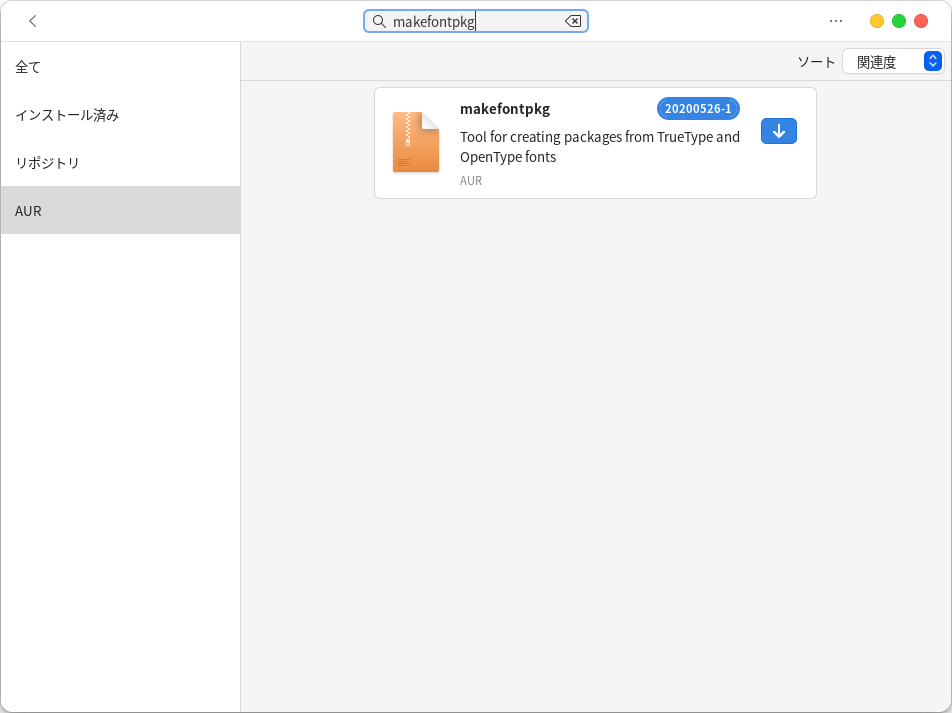Screen dimensions: 952x713
Task: Click the blue arrows on the sort dropdown
Action: pos(932,62)
